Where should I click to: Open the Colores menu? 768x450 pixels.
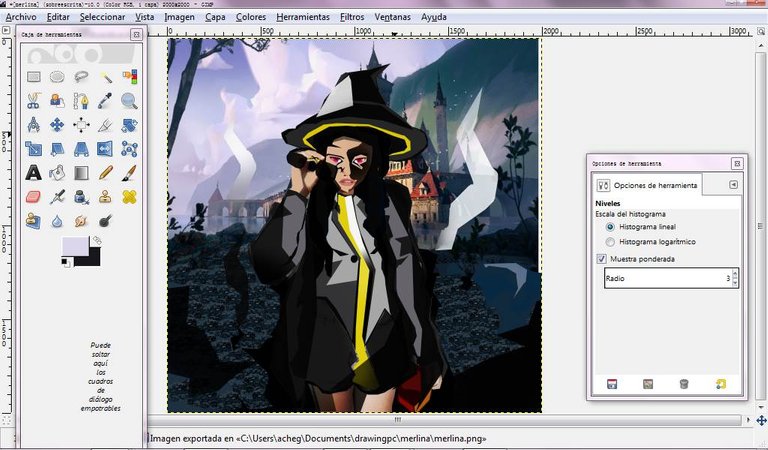tap(251, 17)
